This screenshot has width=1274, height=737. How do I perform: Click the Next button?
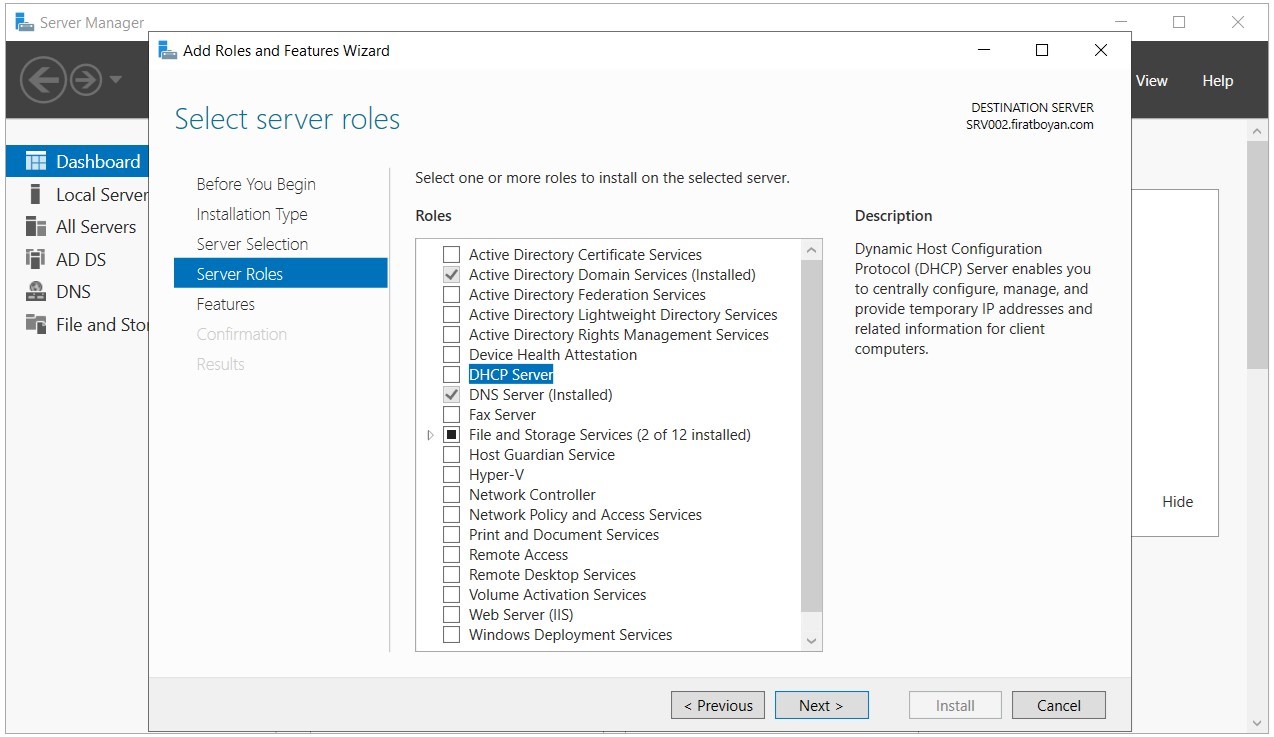821,705
